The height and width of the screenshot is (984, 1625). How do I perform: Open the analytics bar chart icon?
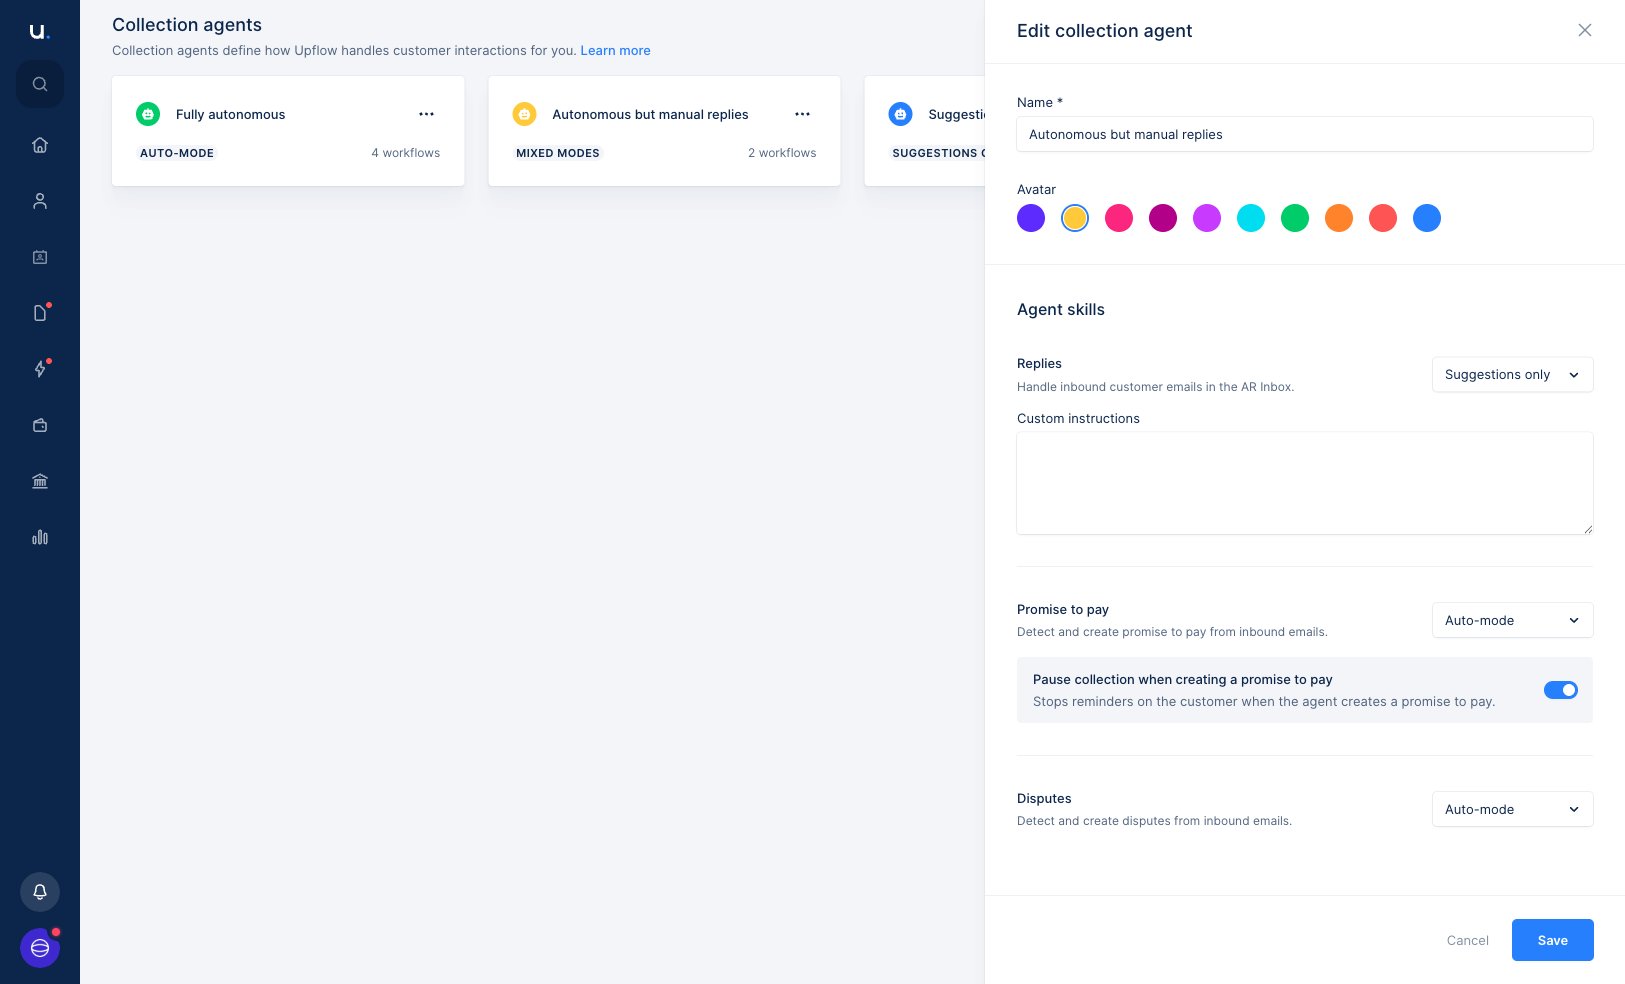[x=40, y=537]
